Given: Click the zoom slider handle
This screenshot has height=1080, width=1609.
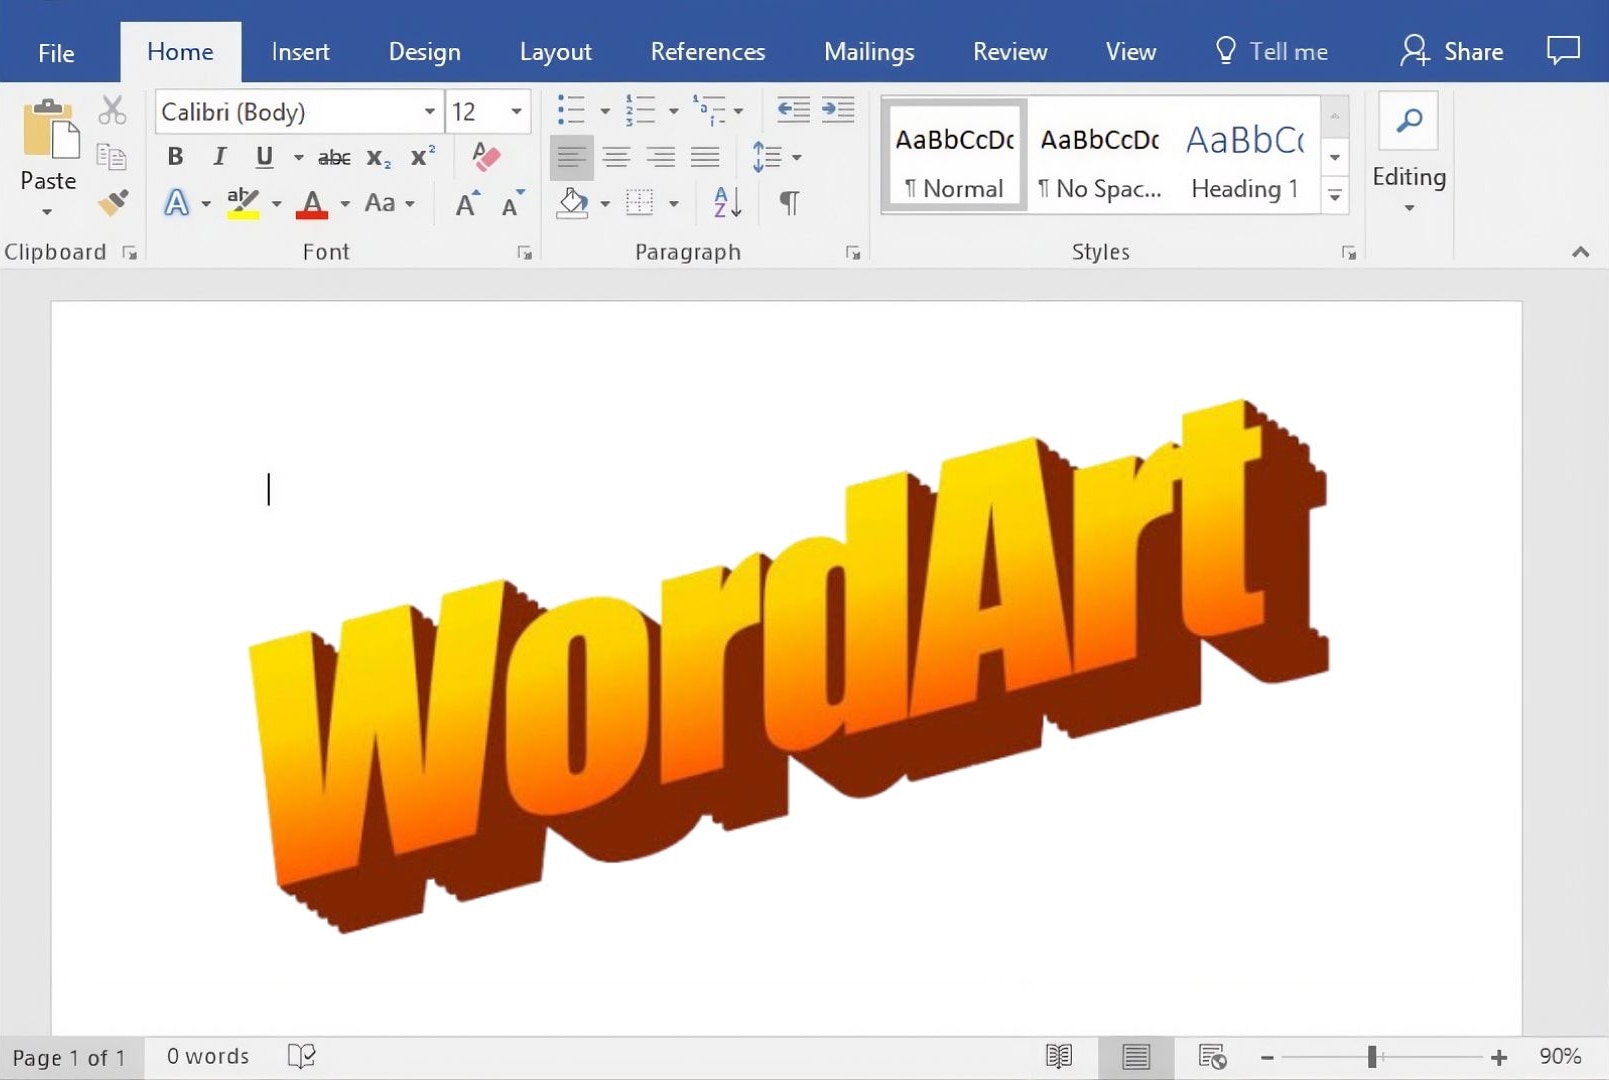Looking at the screenshot, I should [x=1372, y=1057].
